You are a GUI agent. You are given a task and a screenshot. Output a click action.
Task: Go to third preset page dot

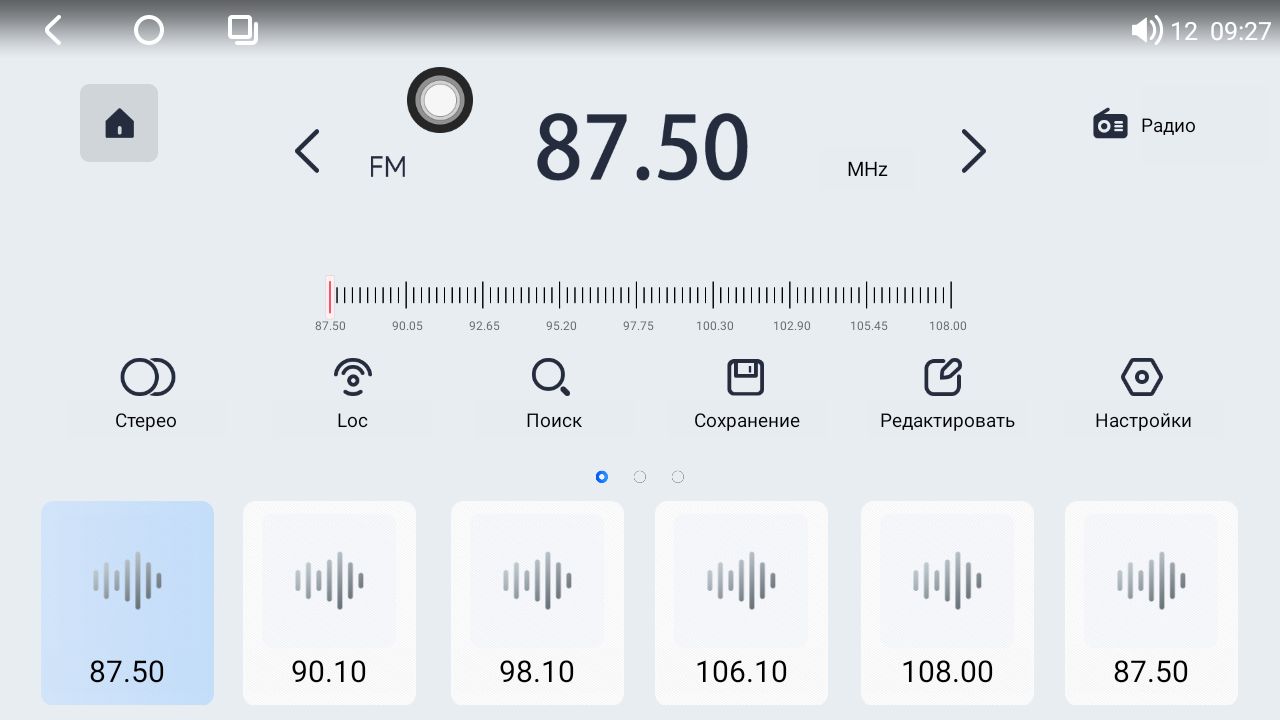pos(678,477)
